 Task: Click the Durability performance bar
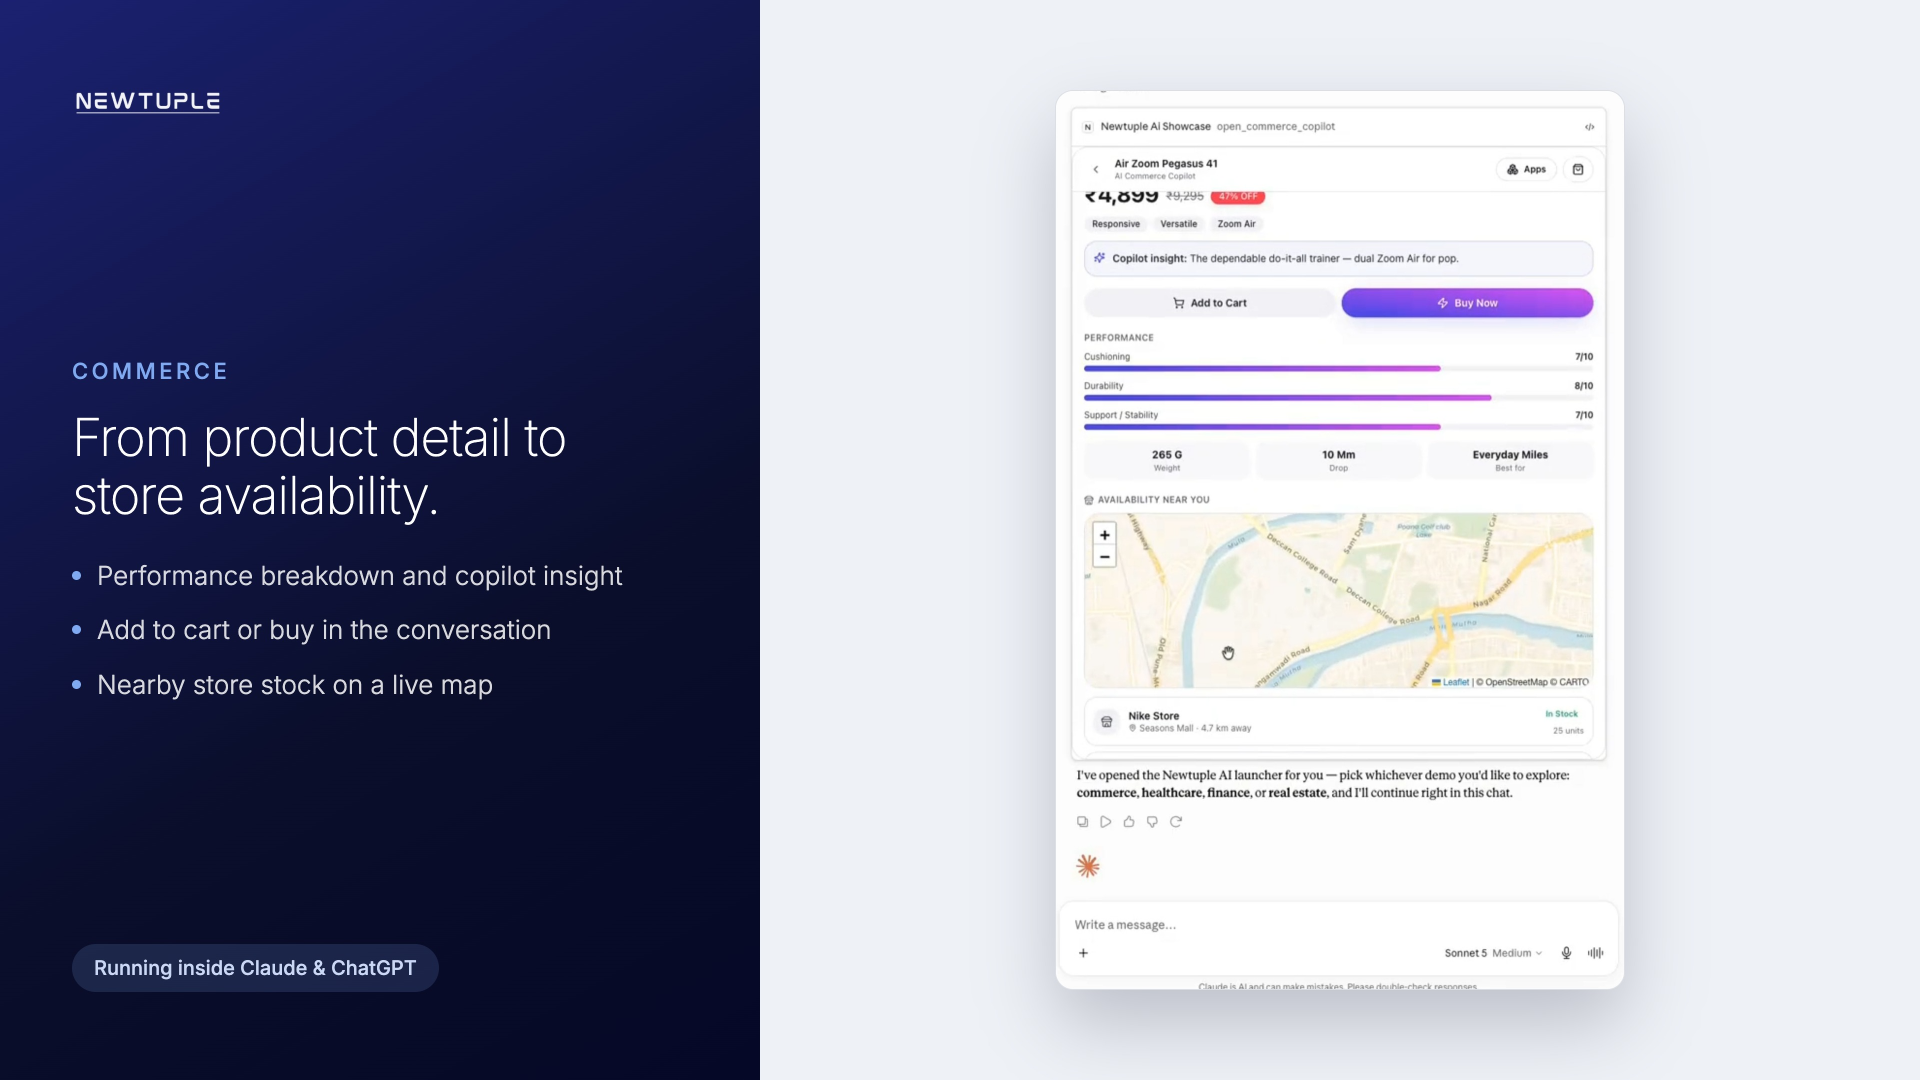(x=1338, y=398)
